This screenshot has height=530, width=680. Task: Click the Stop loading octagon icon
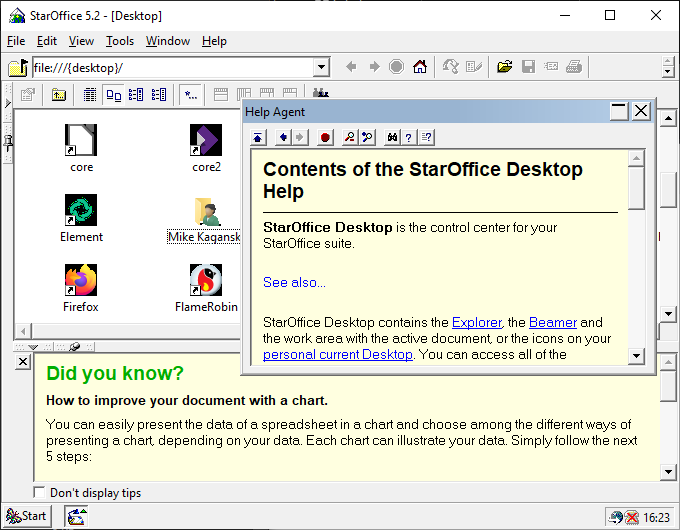click(396, 67)
